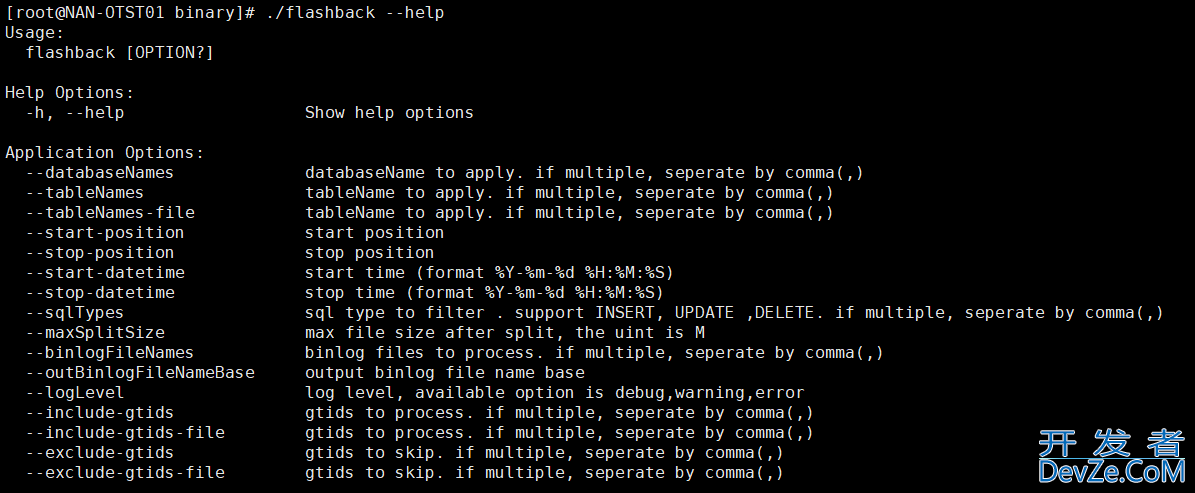Click the --start-position option

(x=104, y=232)
